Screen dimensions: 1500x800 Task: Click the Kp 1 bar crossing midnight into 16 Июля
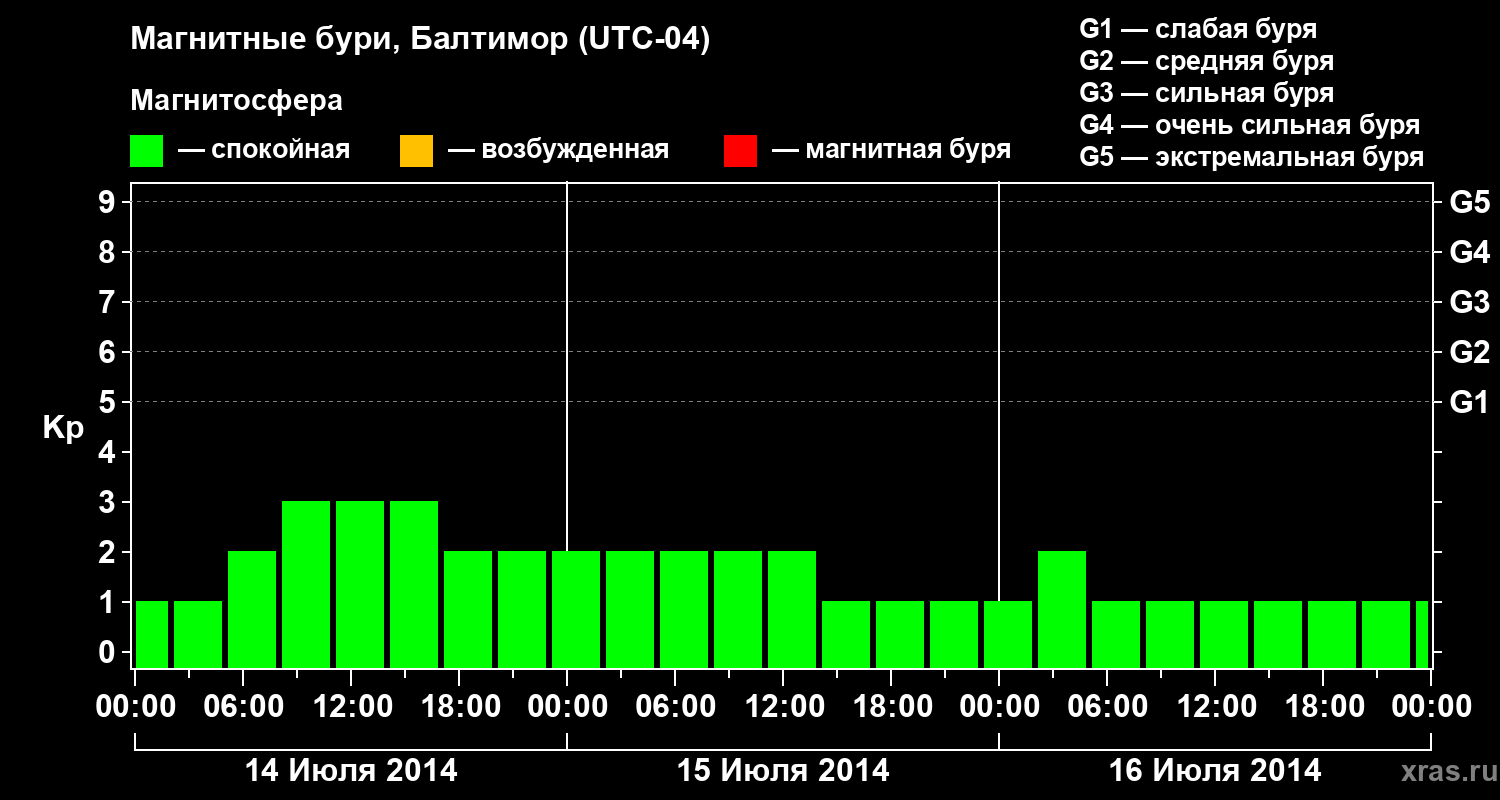tap(1008, 634)
